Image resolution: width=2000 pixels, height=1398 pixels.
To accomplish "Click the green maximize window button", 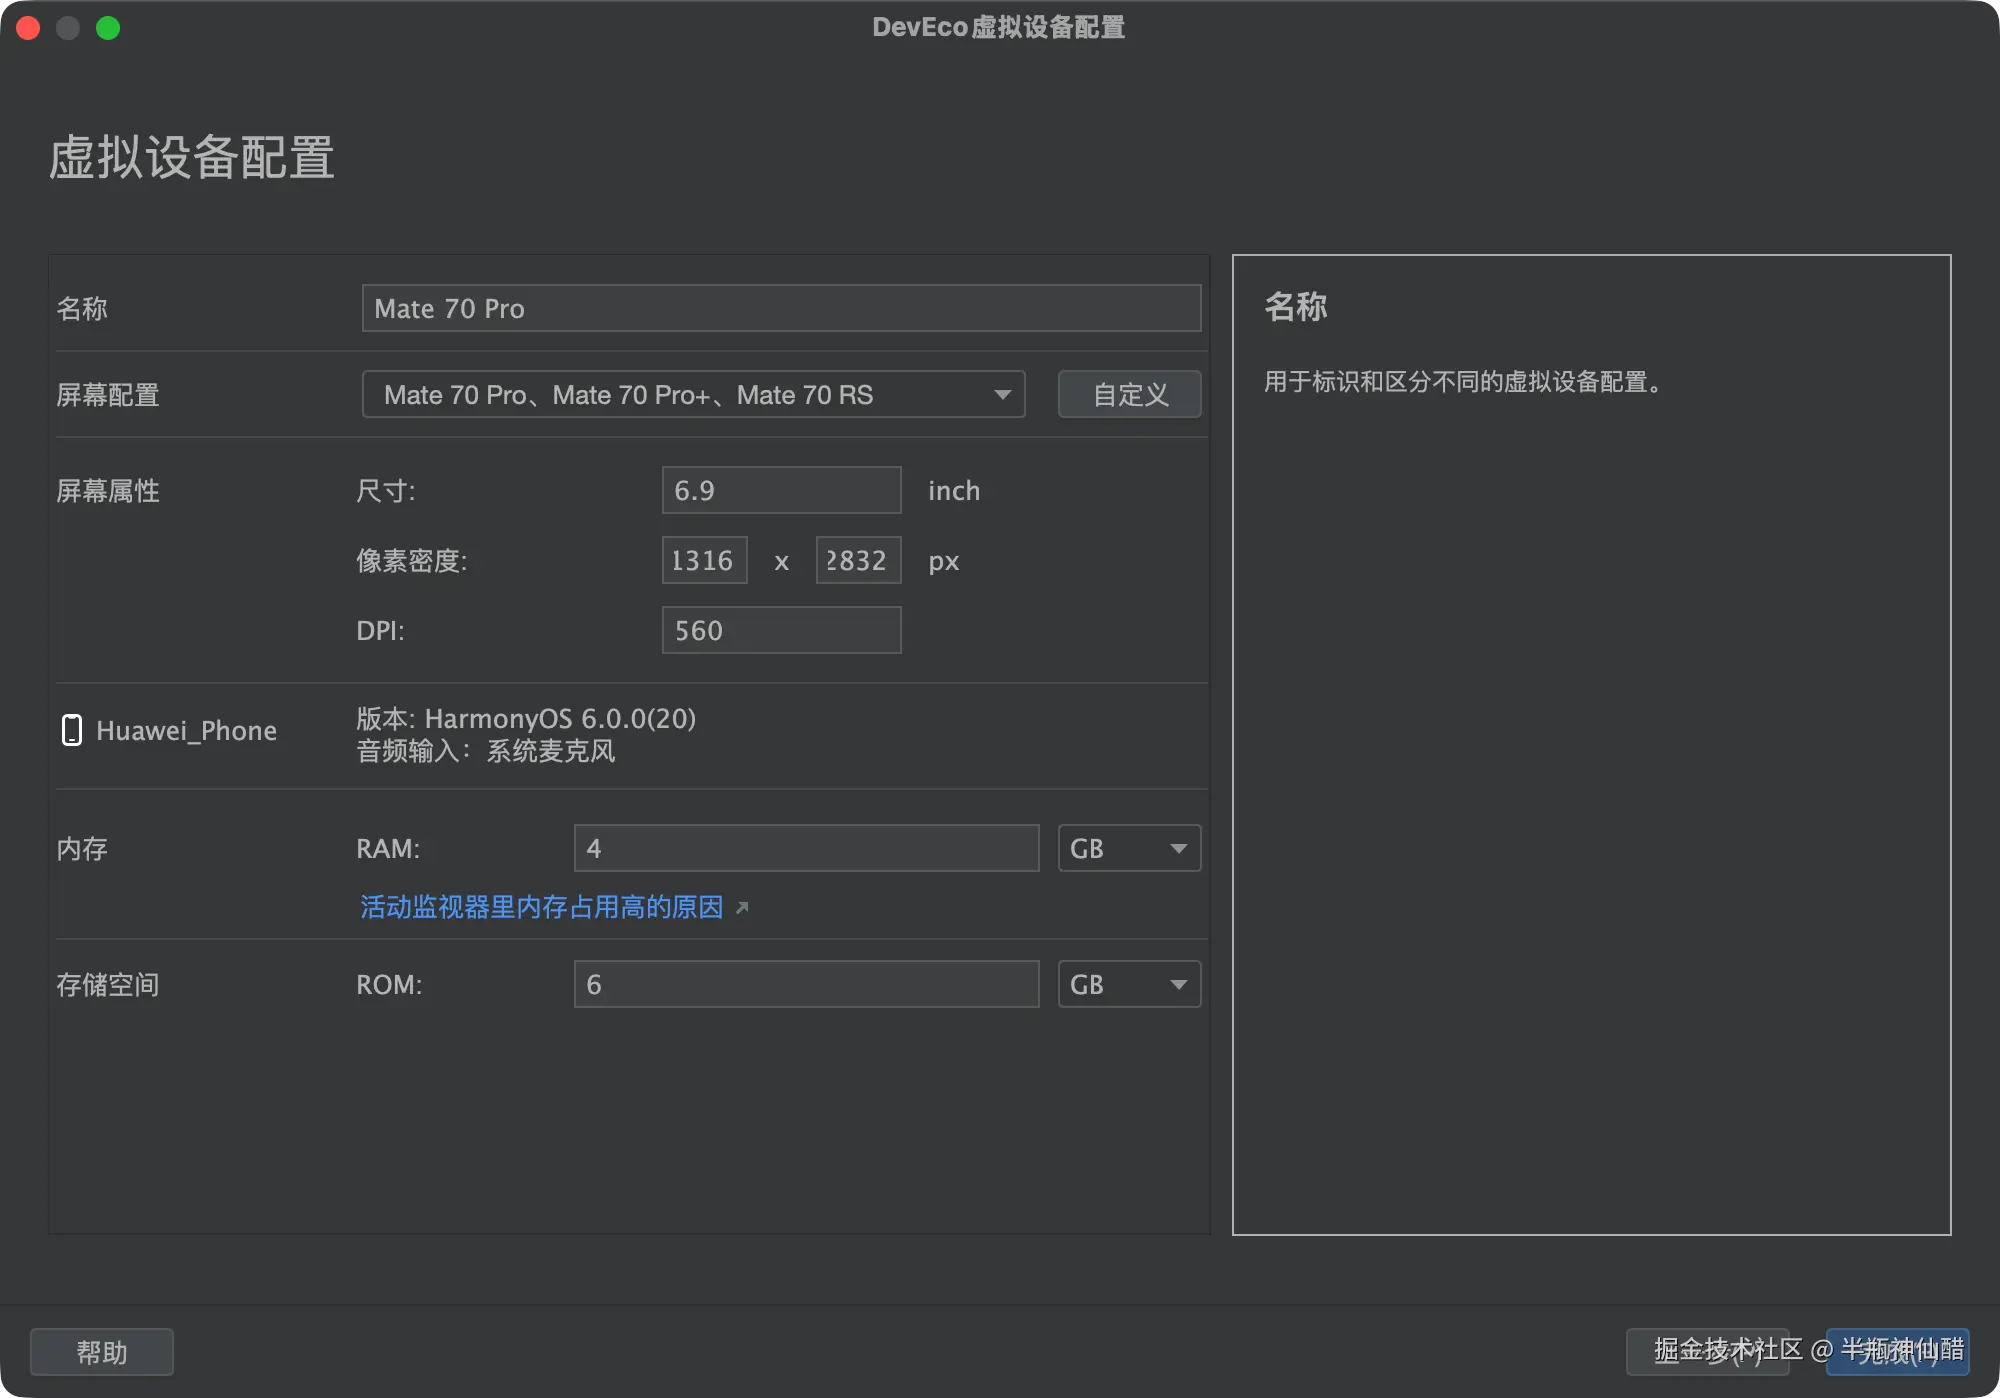I will tap(108, 28).
